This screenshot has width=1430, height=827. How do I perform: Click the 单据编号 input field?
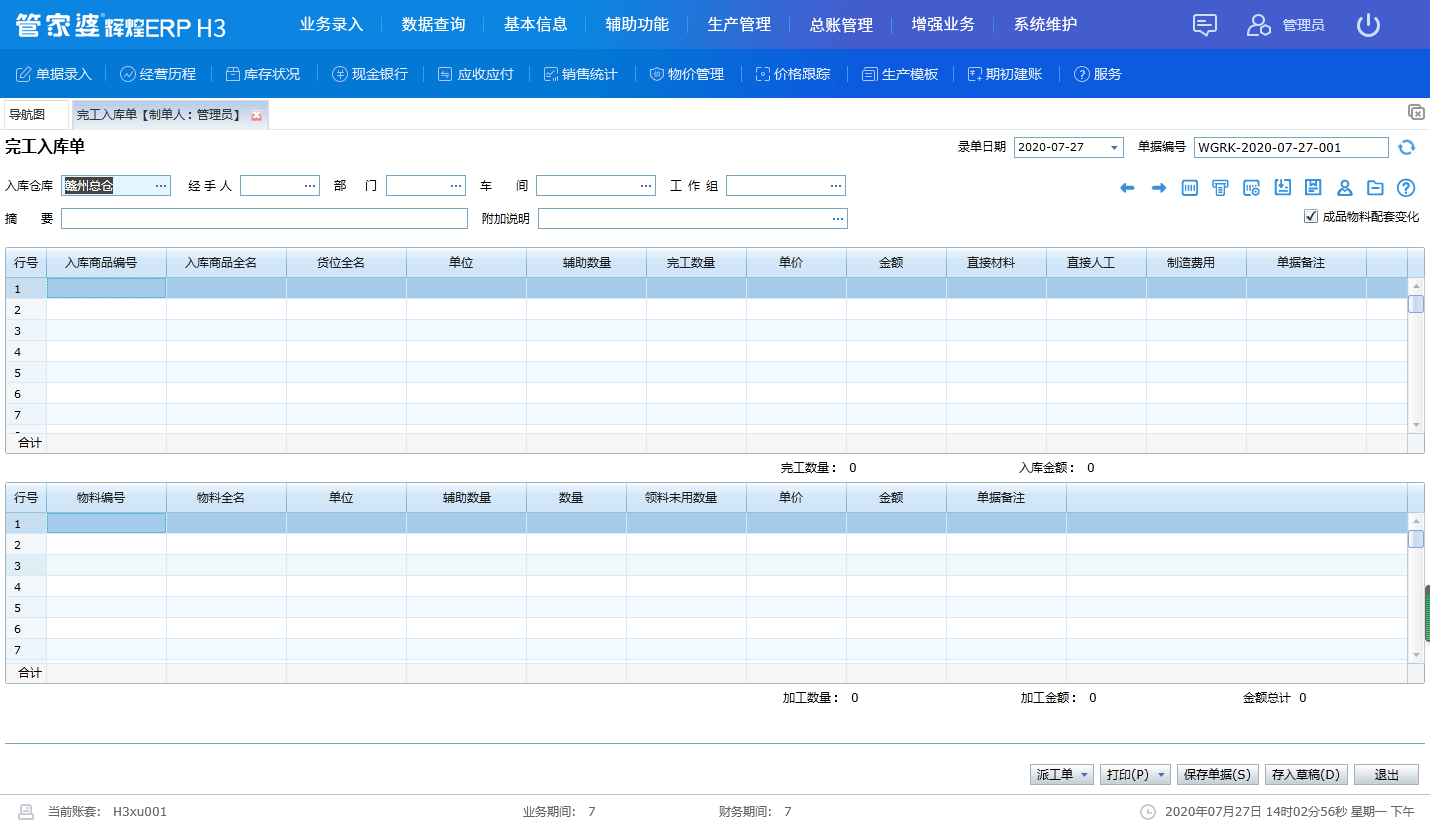click(x=1291, y=148)
